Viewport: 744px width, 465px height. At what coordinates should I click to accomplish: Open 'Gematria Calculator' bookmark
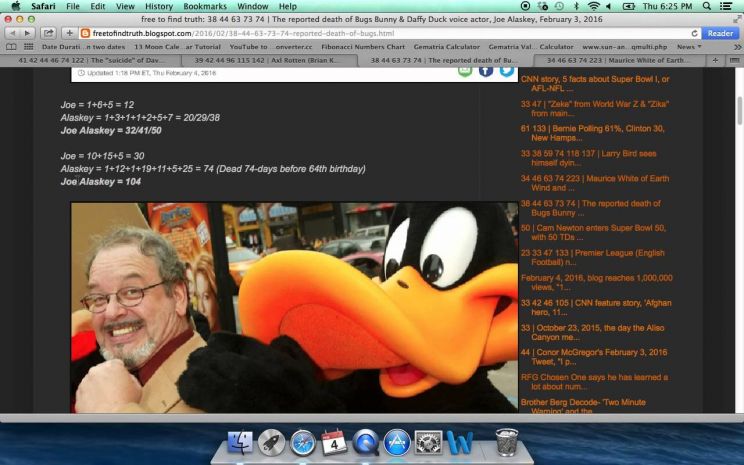click(446, 47)
